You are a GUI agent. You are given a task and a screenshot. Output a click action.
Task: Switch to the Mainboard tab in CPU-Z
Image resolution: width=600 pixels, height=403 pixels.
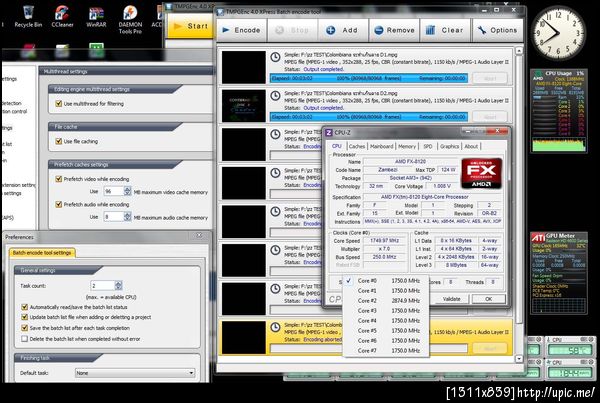pos(382,146)
